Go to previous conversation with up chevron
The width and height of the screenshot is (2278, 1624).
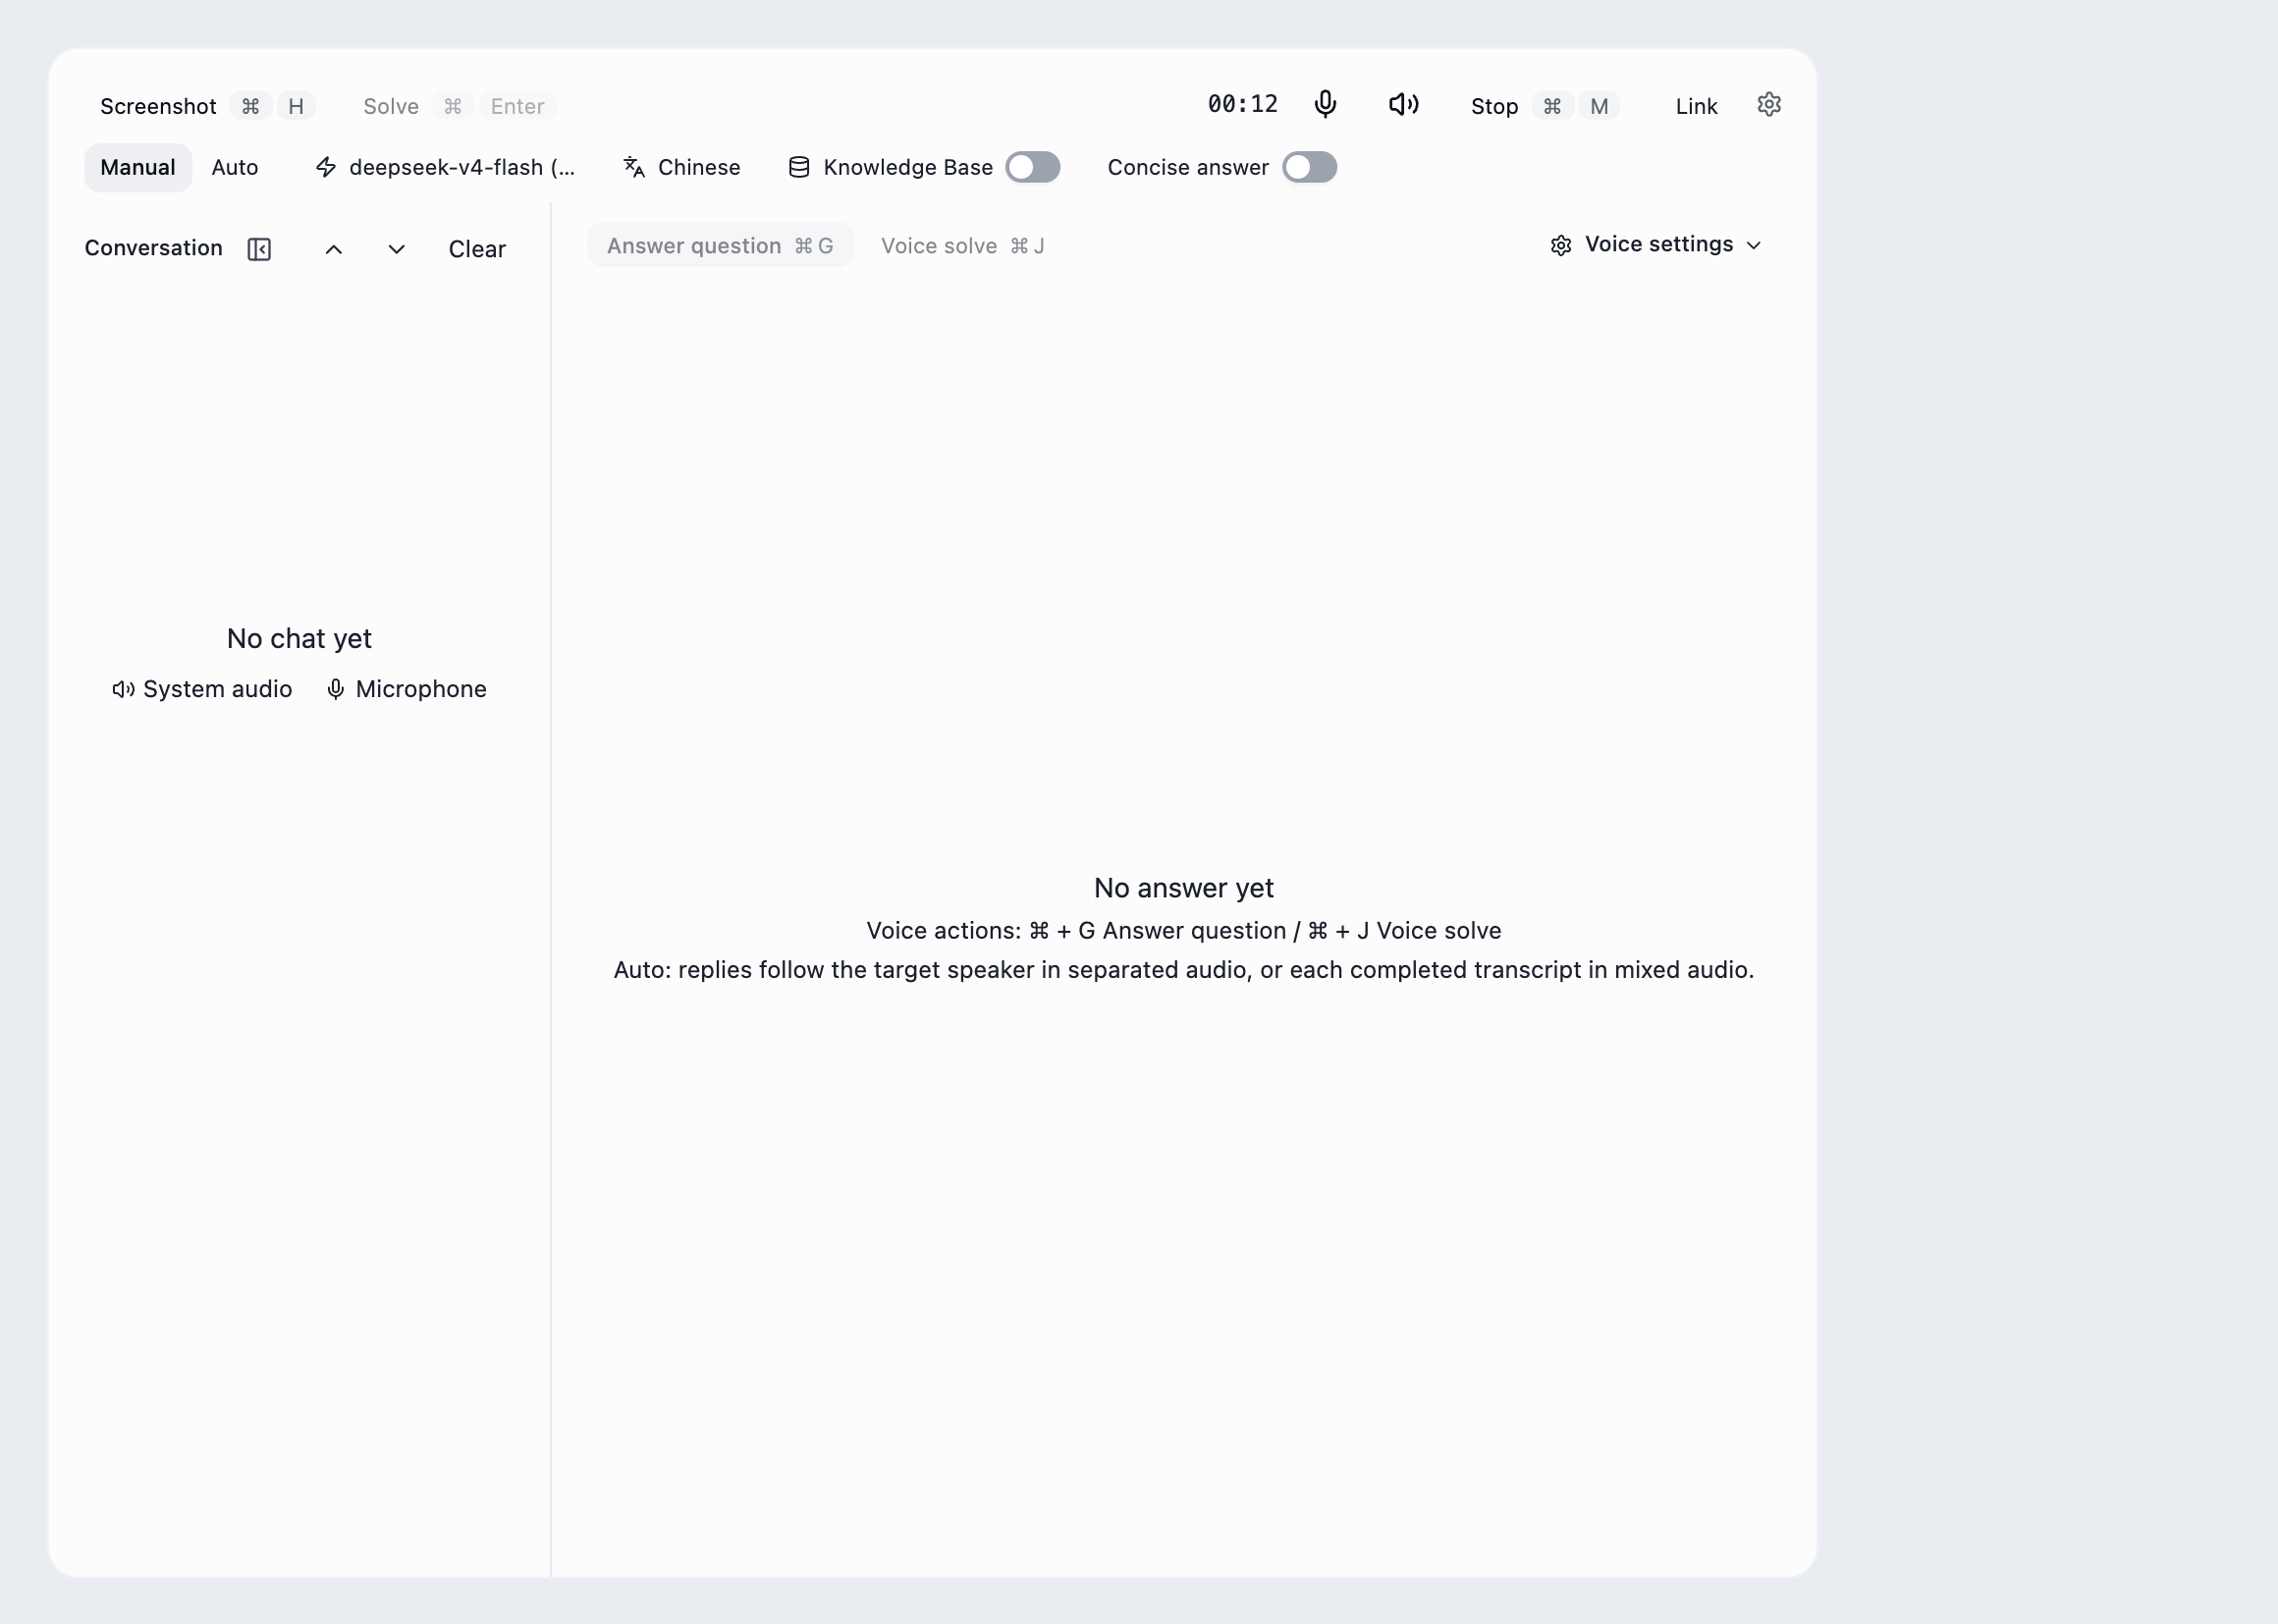(x=334, y=249)
